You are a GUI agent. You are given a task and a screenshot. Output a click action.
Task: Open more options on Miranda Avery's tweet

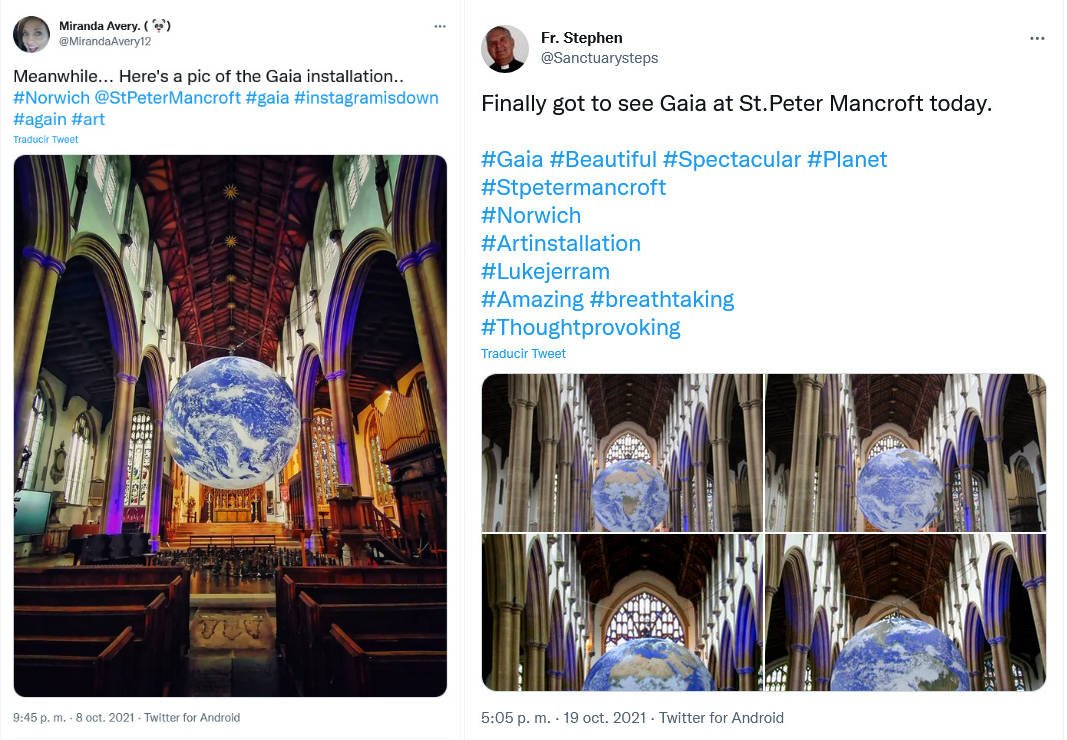pos(440,27)
